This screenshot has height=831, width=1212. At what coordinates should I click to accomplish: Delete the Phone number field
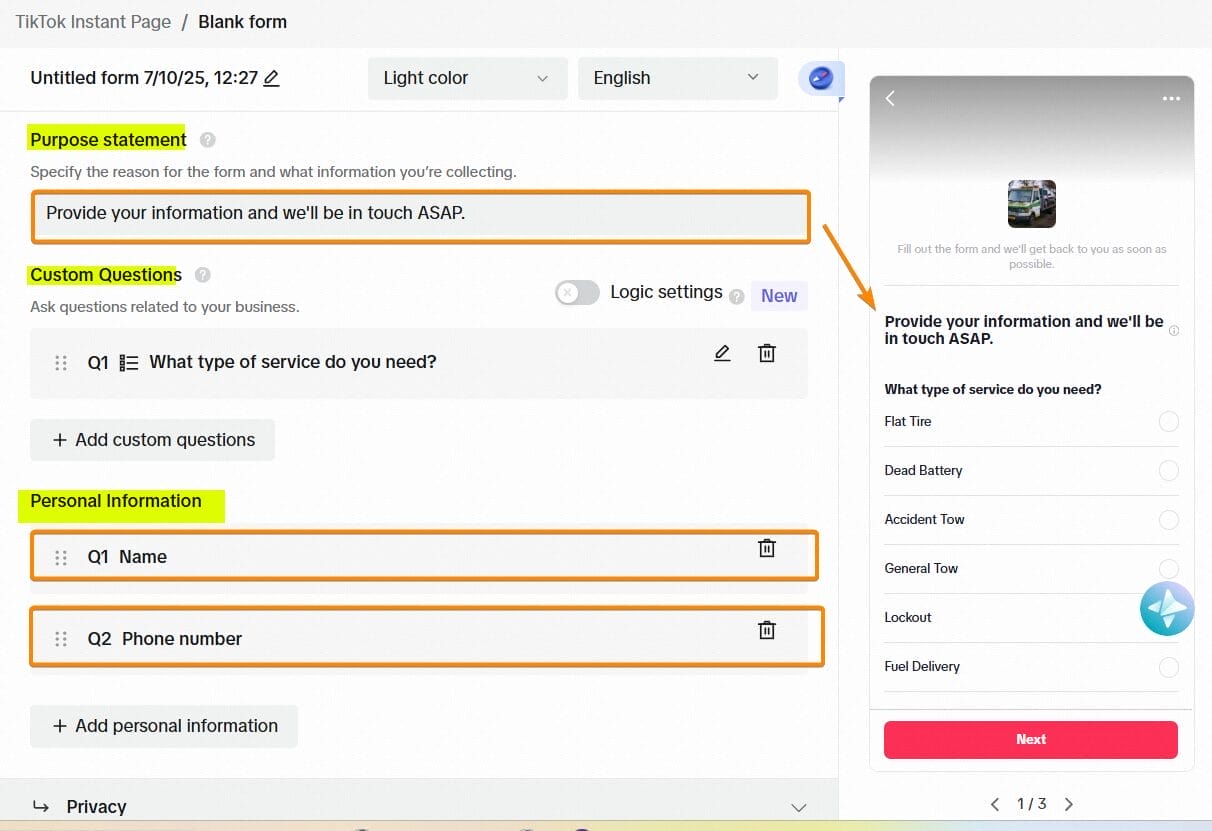[767, 630]
